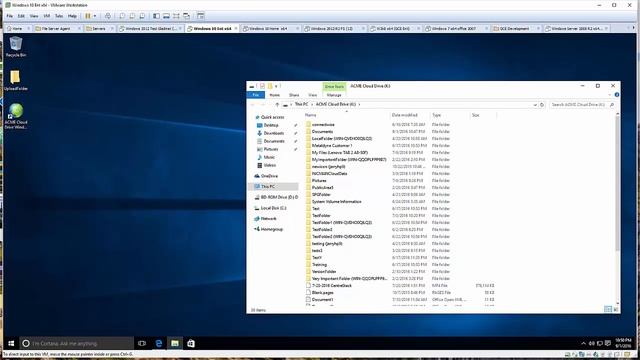640x360 pixels.
Task: Click the Send Ctrl+Alt+Del toolbar icon
Action: 108,16
